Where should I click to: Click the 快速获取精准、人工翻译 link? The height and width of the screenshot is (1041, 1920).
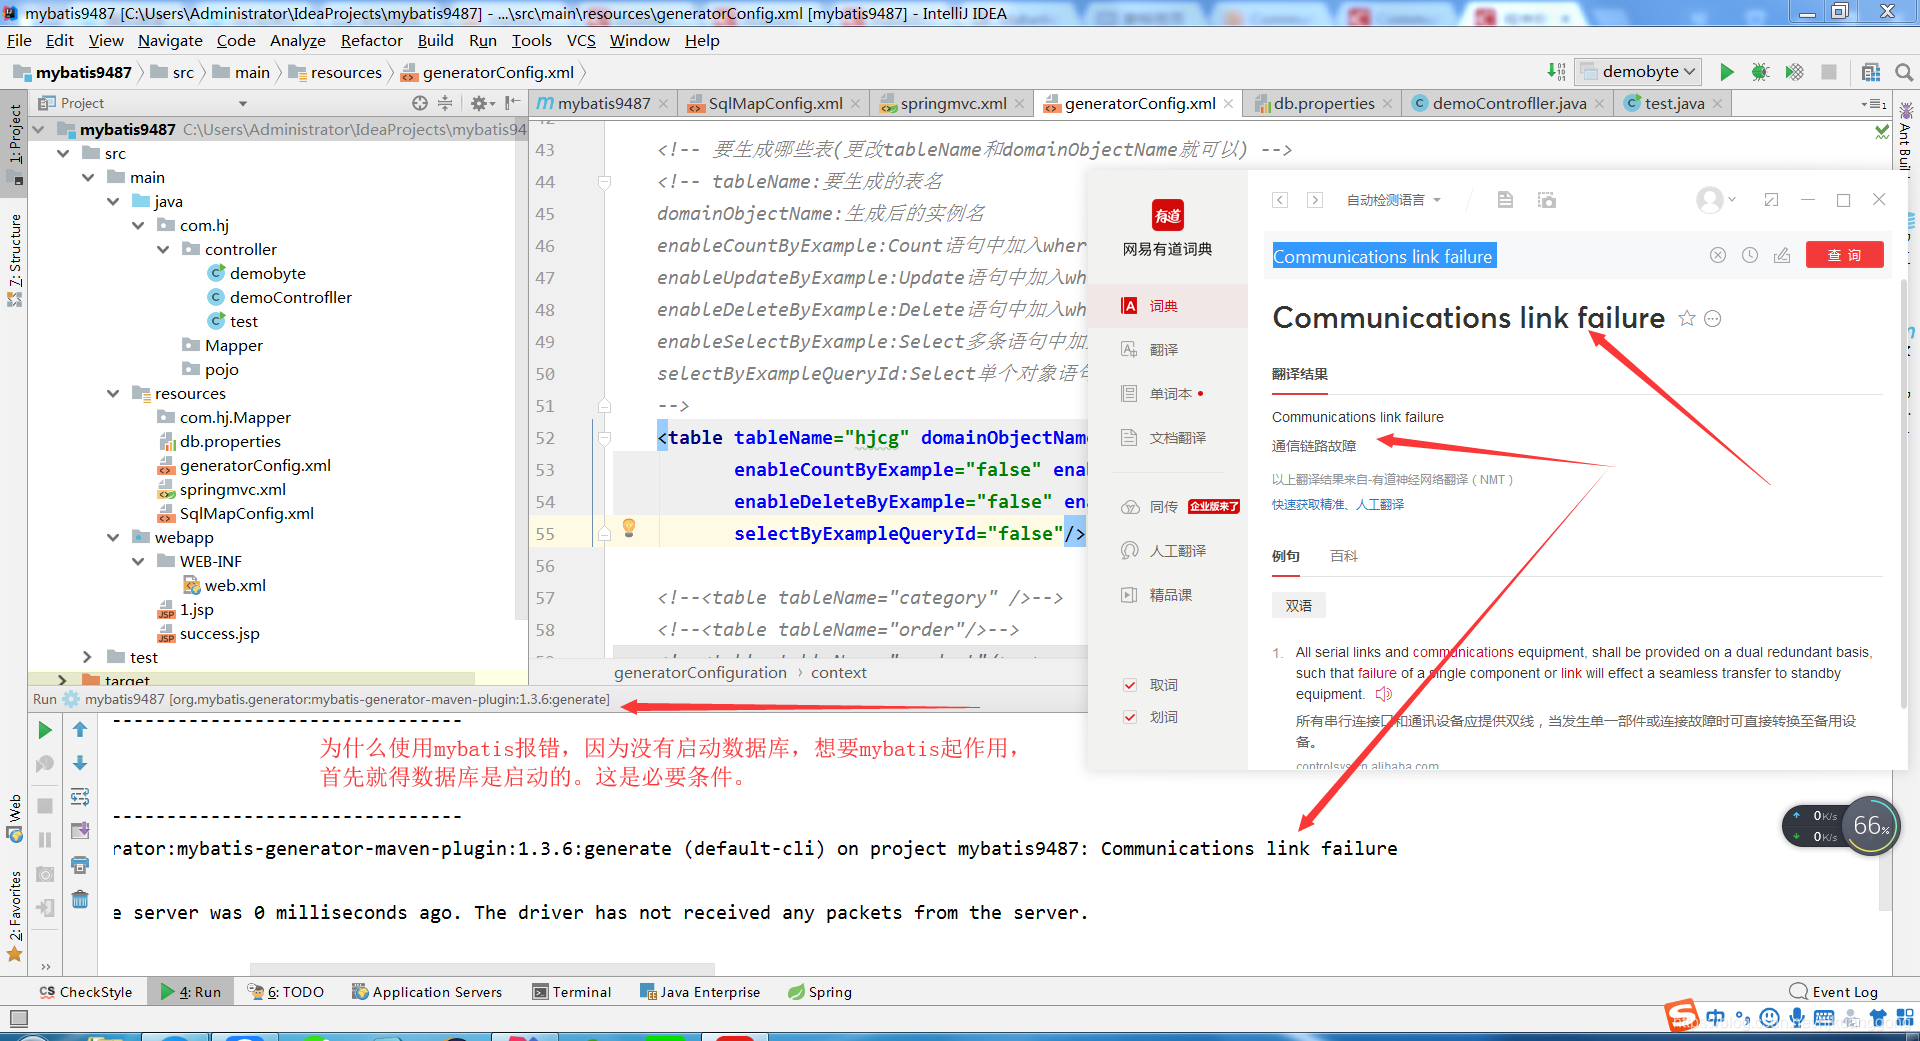[1338, 504]
